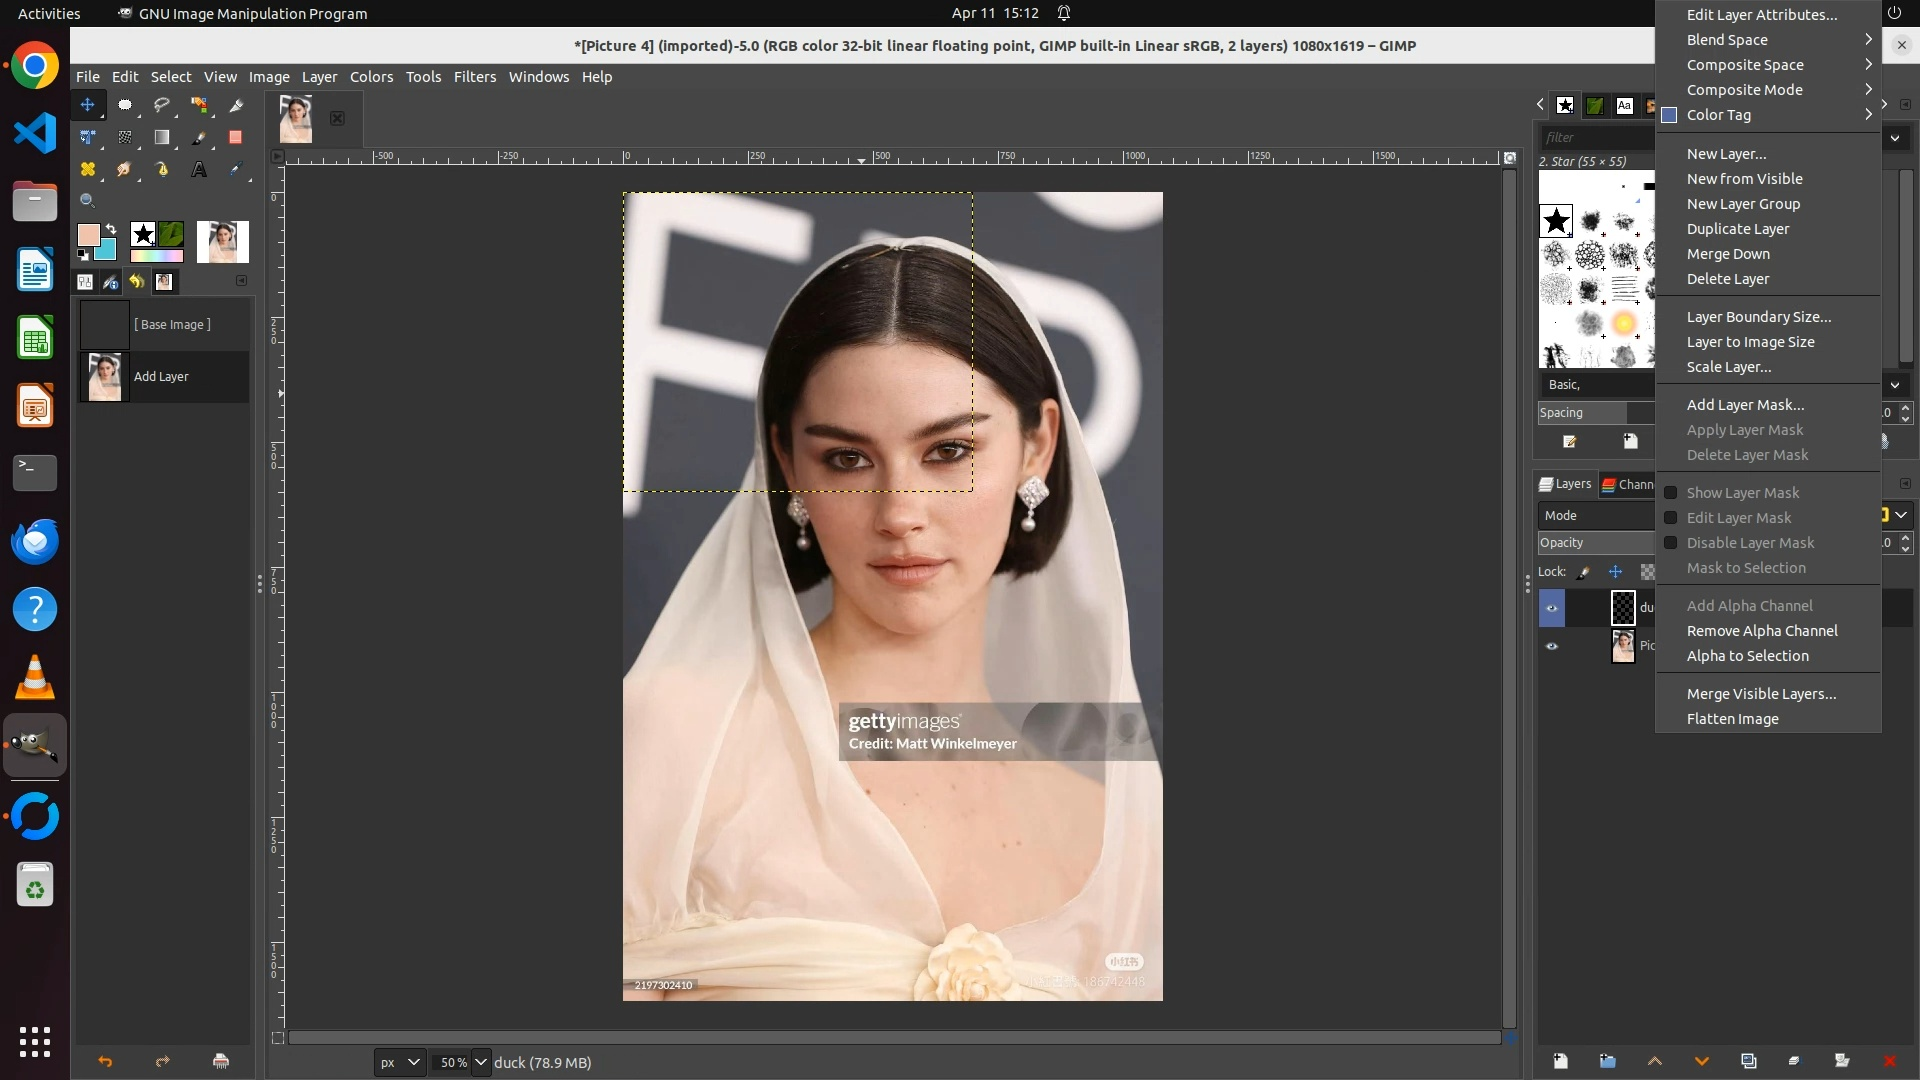Toggle the lock position icon for layer
1920x1080 pixels.
point(1615,572)
